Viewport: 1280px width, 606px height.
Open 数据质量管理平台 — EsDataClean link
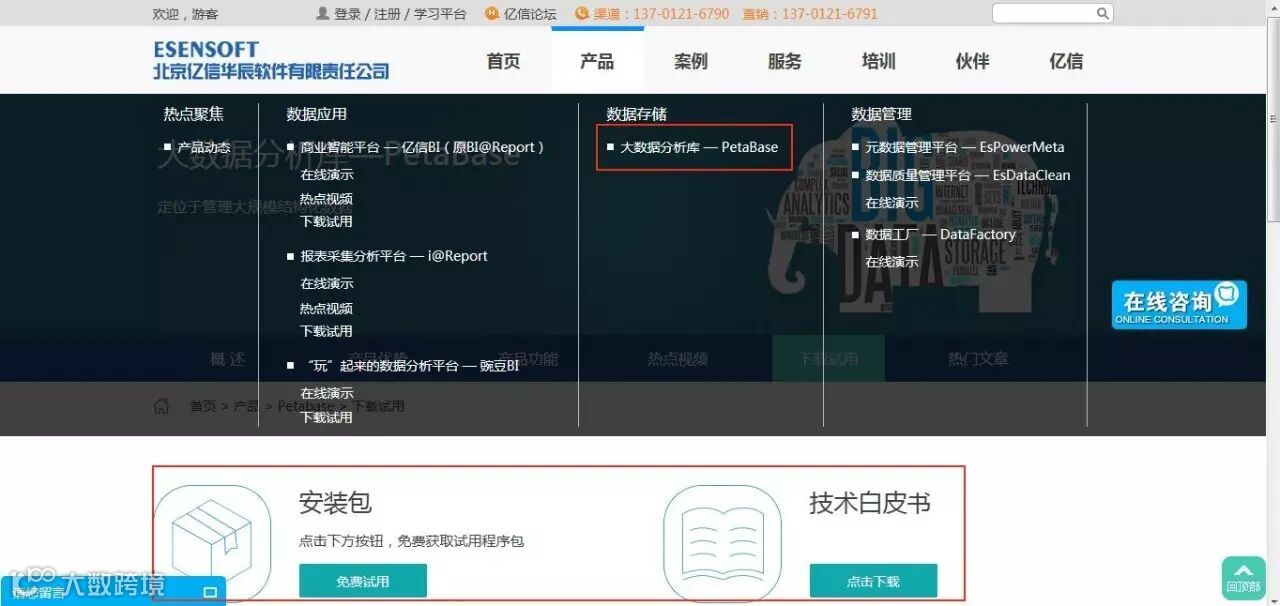[968, 175]
